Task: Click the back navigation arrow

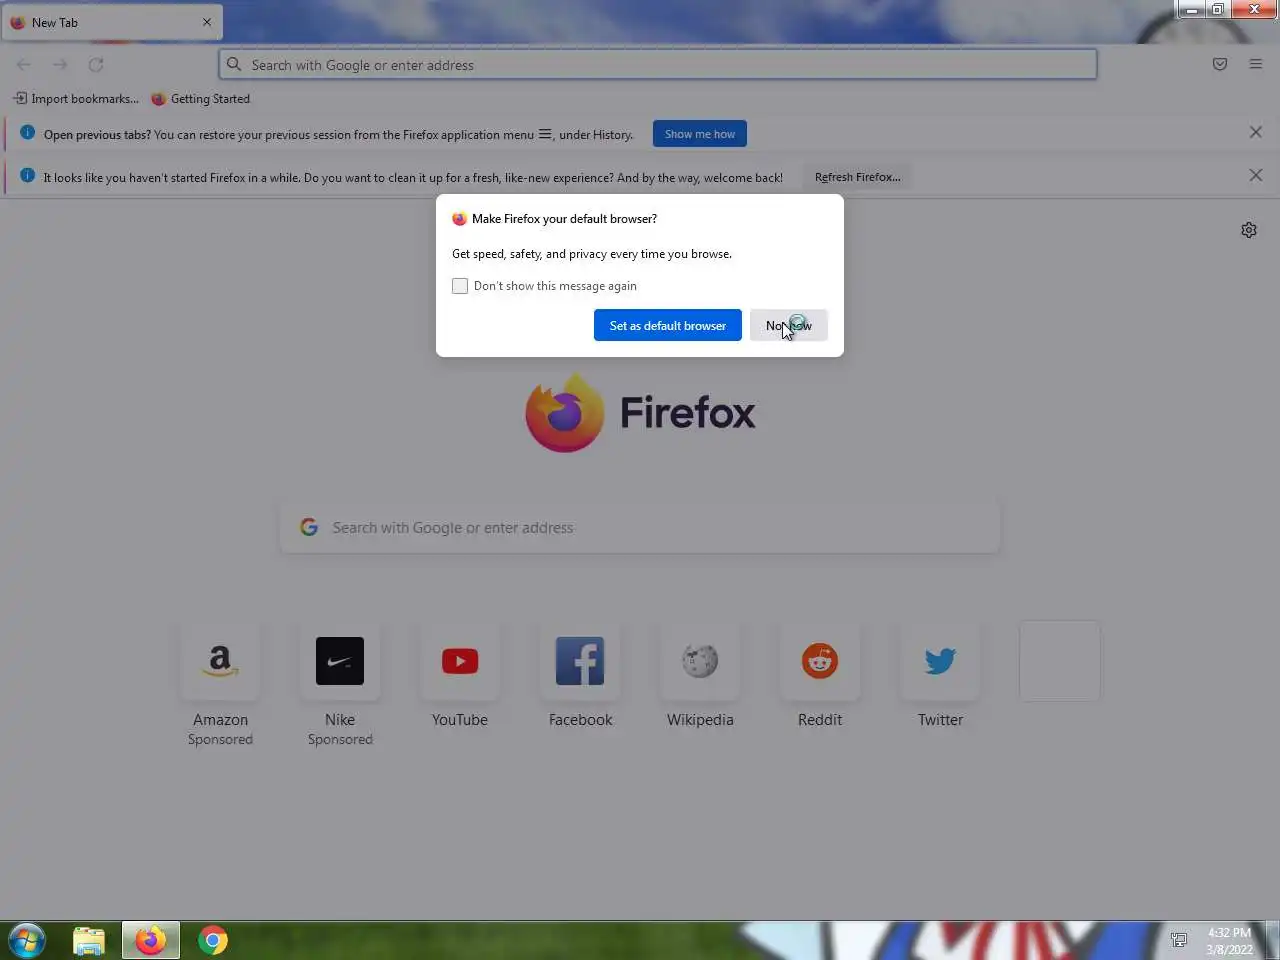Action: pos(24,65)
